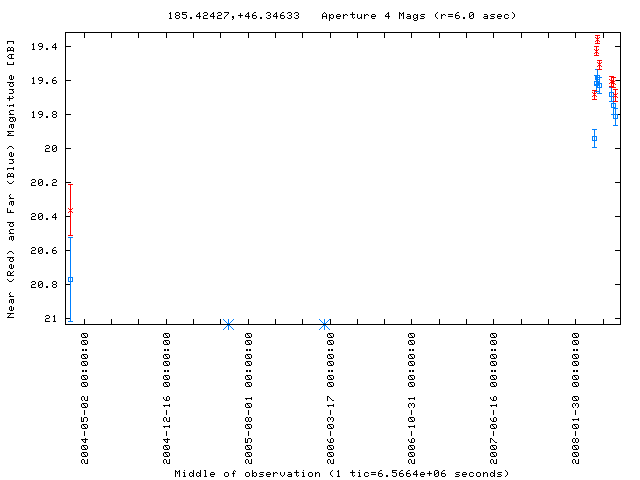
Task: Click the 20.2 y-axis tick label
Action: point(44,182)
